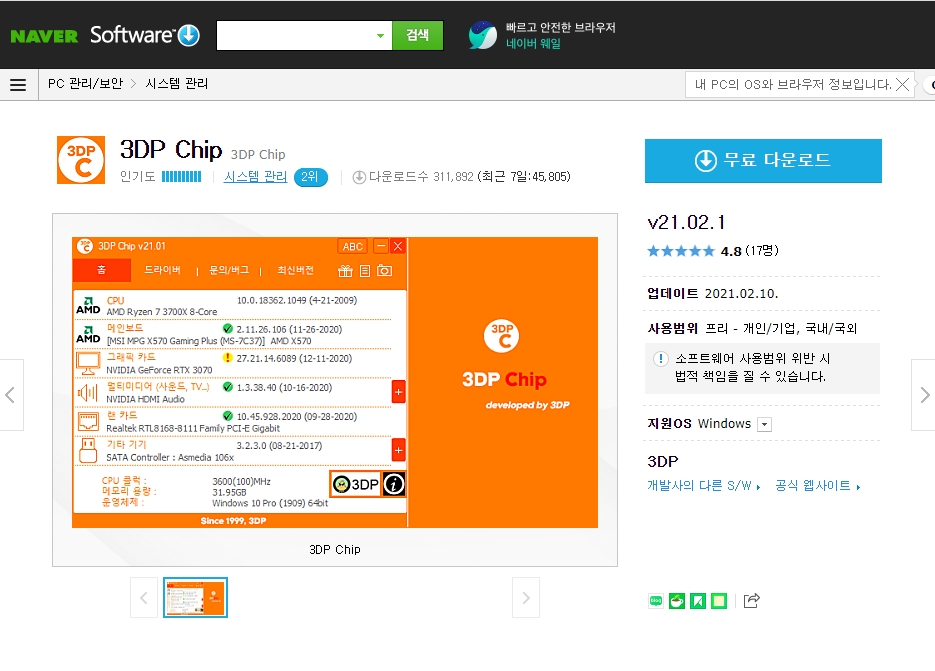Go to next software with right page arrow
The width and height of the screenshot is (935, 671).
[924, 395]
